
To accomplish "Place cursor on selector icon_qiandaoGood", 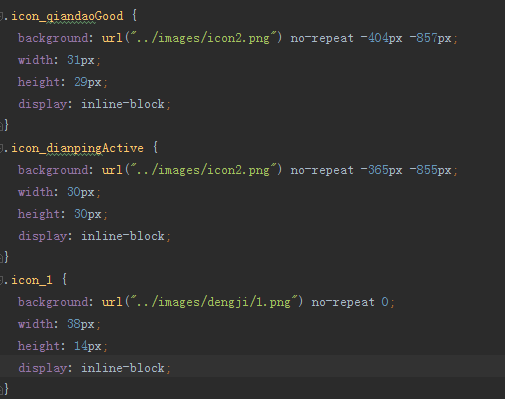I will tap(67, 17).
